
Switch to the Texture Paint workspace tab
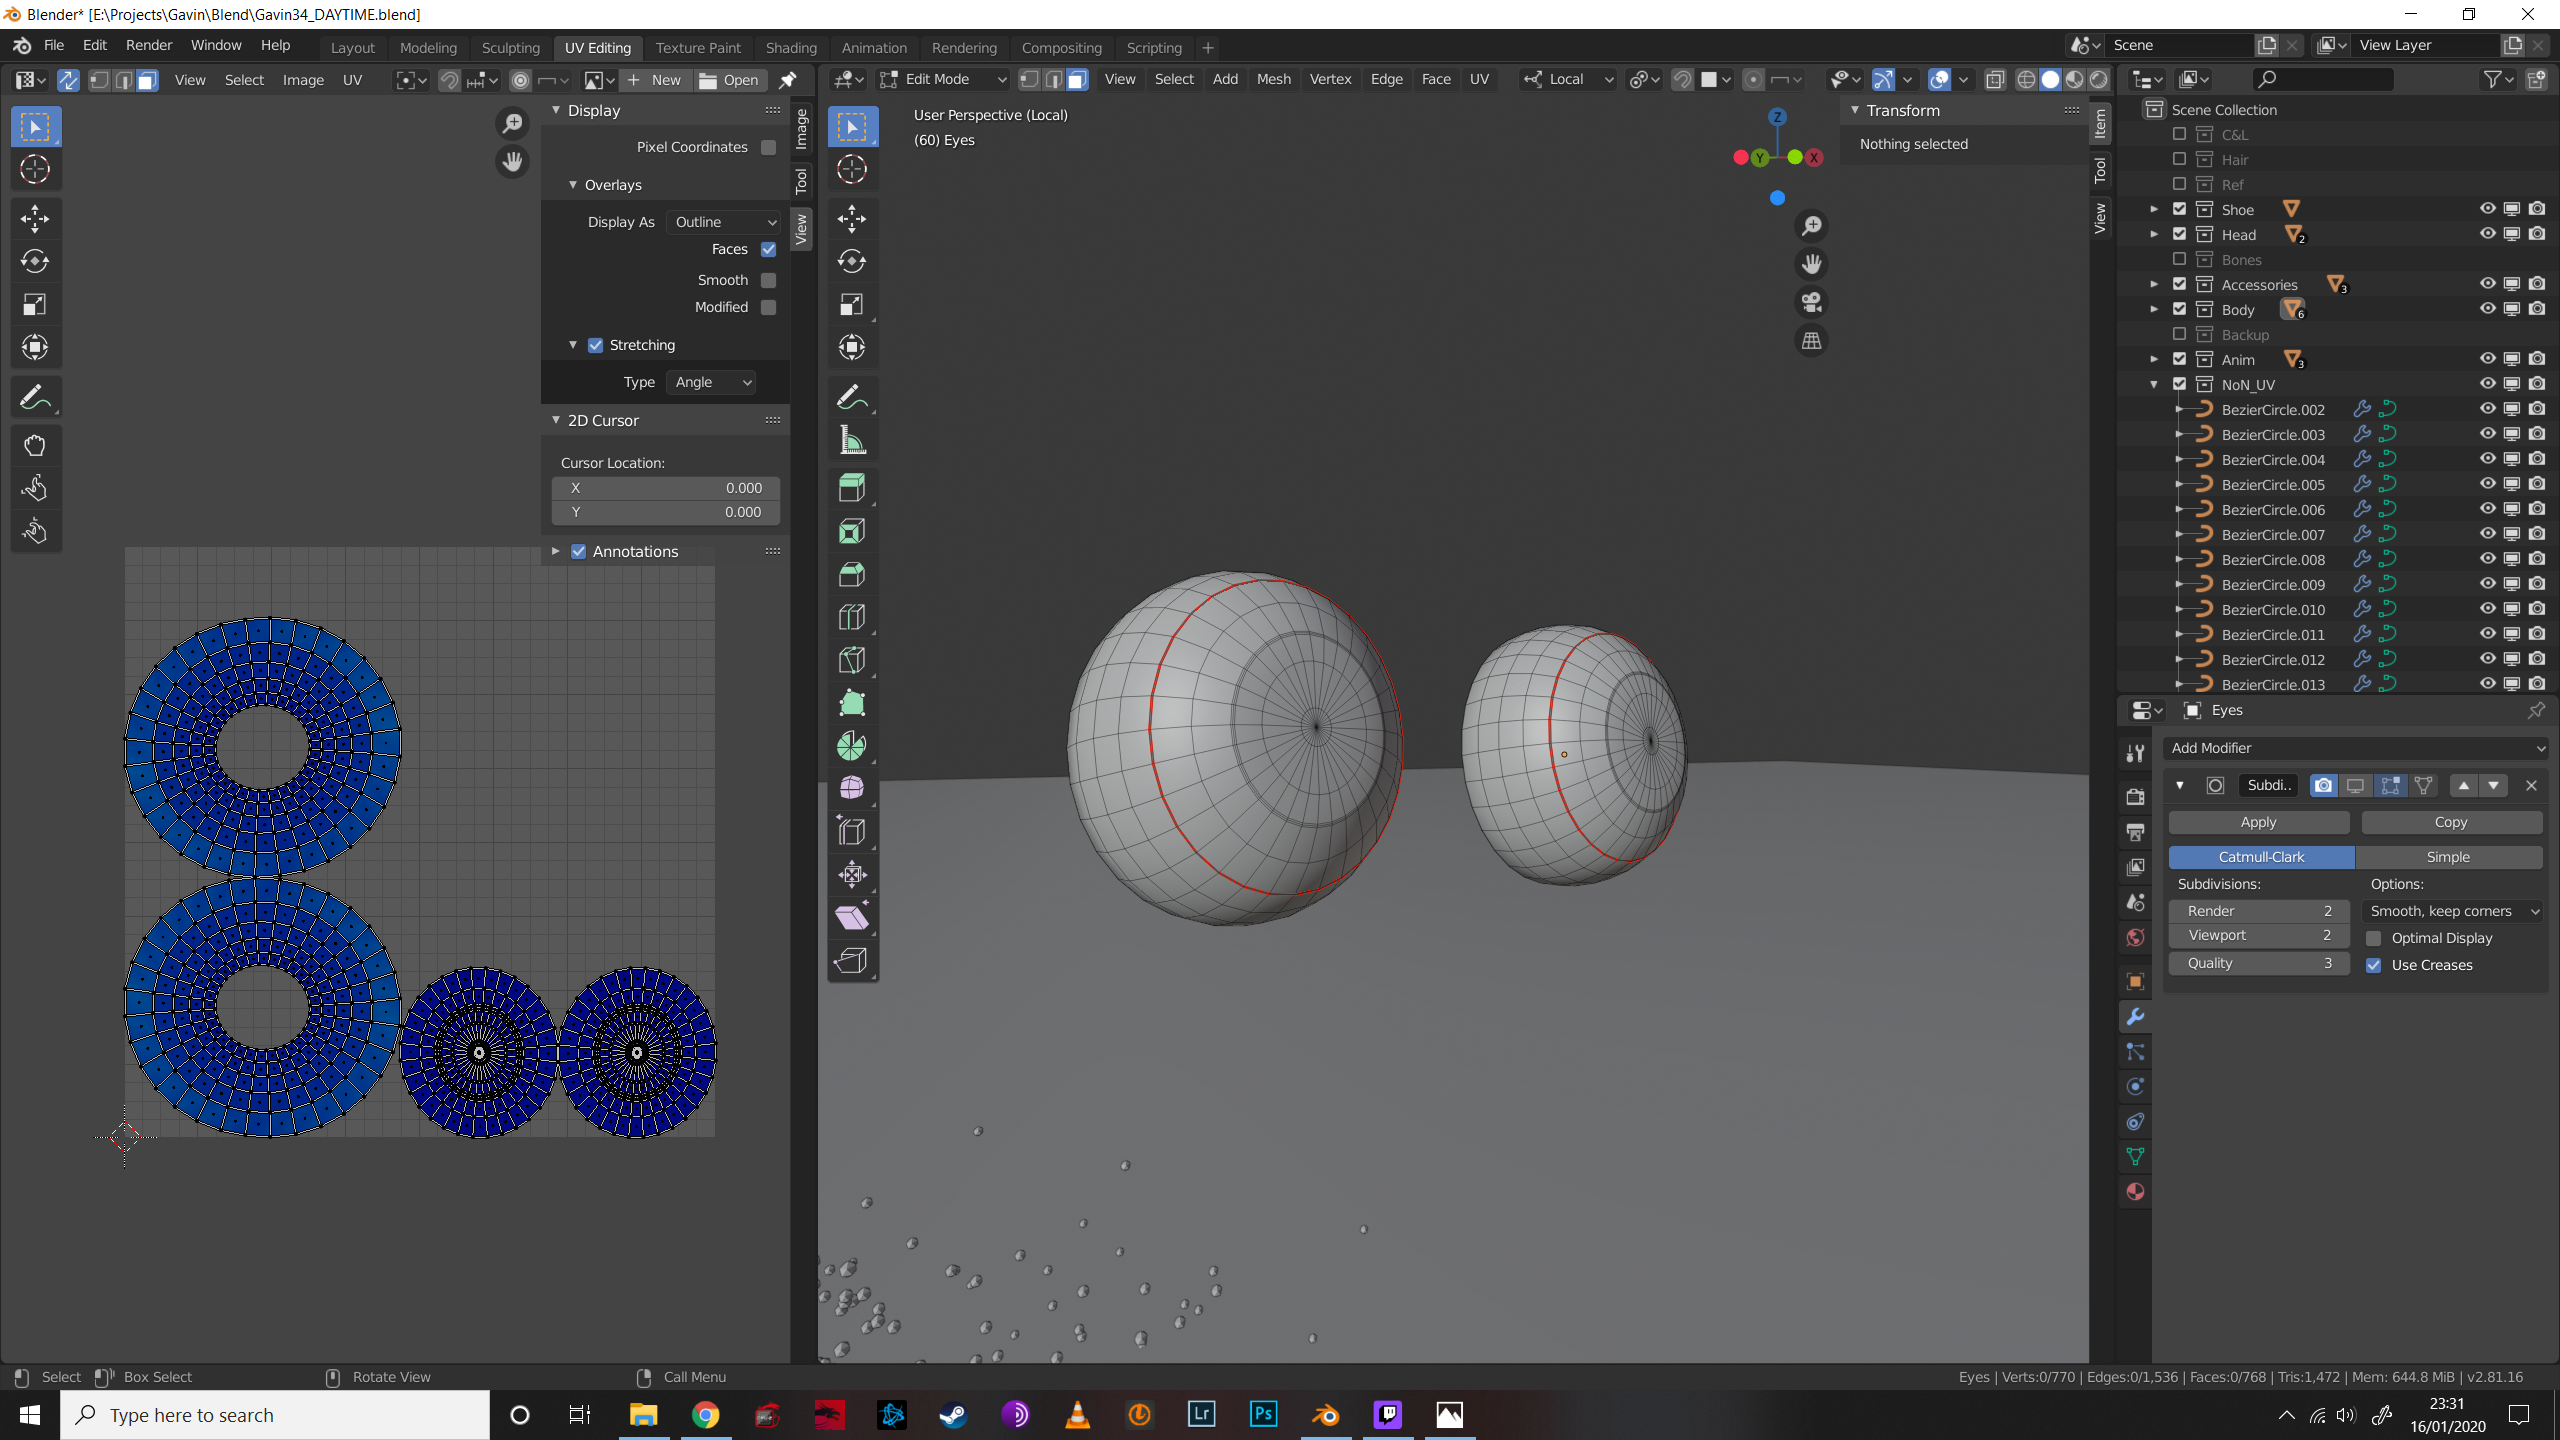tap(697, 47)
